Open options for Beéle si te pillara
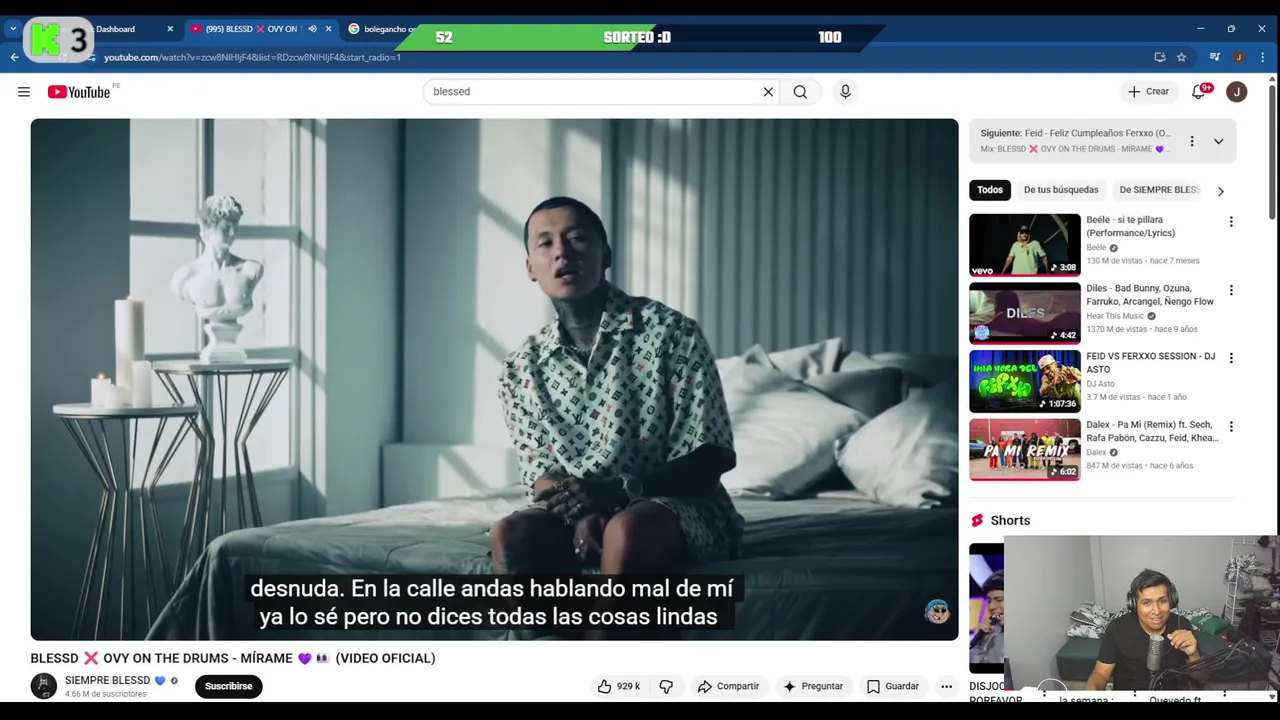Screen dimensions: 1280x720 pyautogui.click(x=1231, y=222)
